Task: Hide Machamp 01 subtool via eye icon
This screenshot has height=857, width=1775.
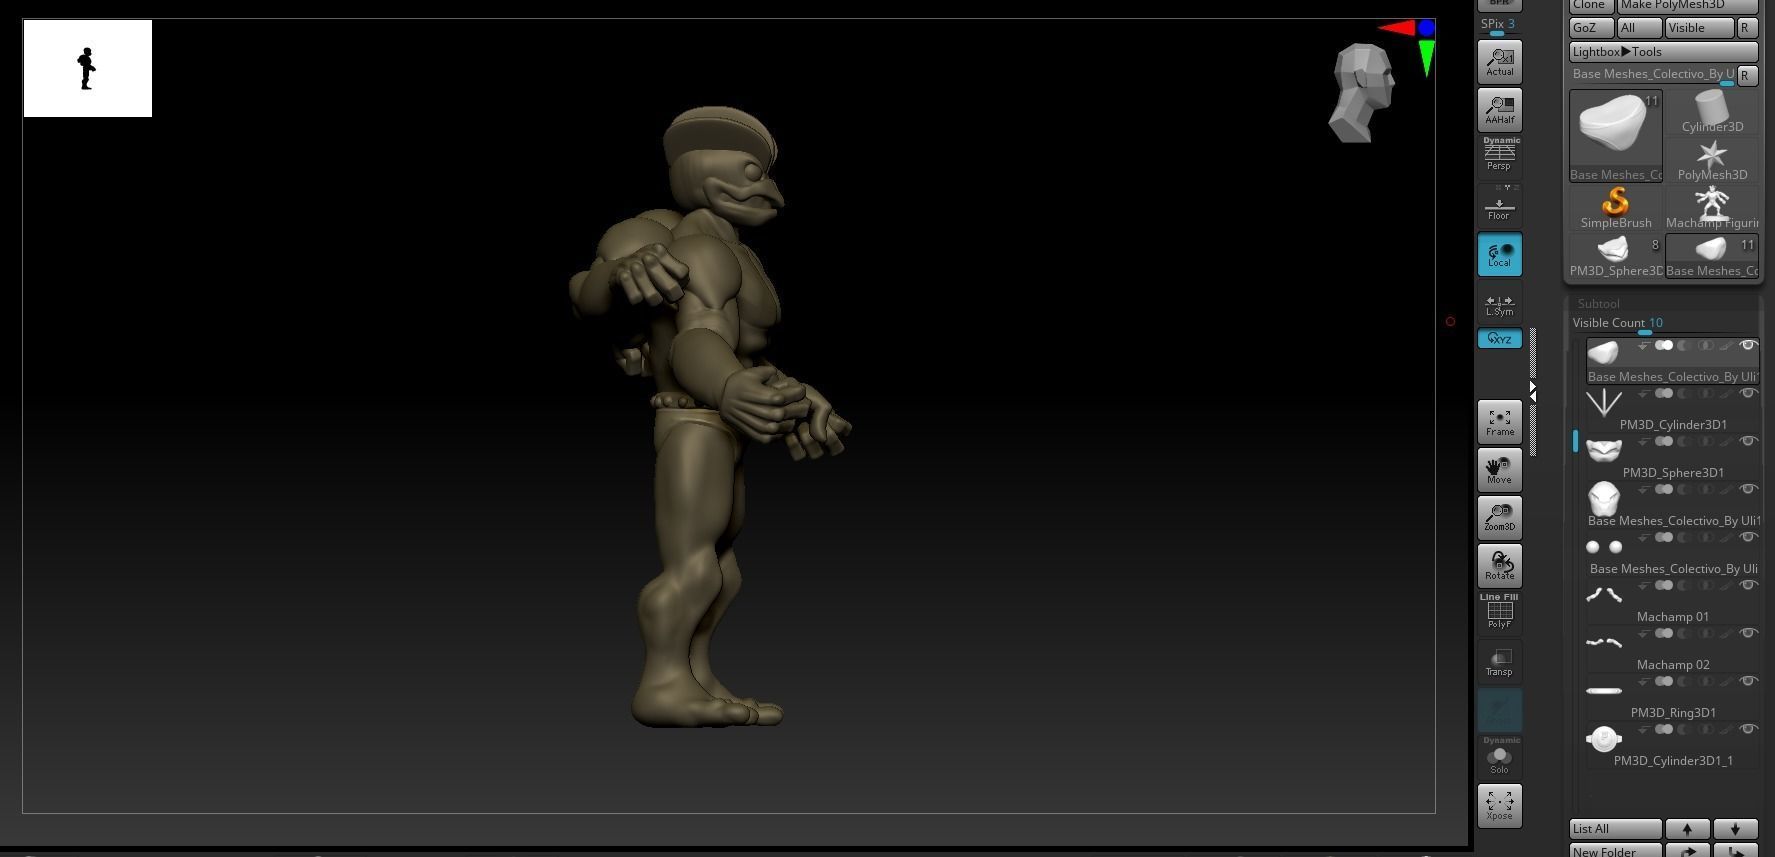Action: 1748,585
